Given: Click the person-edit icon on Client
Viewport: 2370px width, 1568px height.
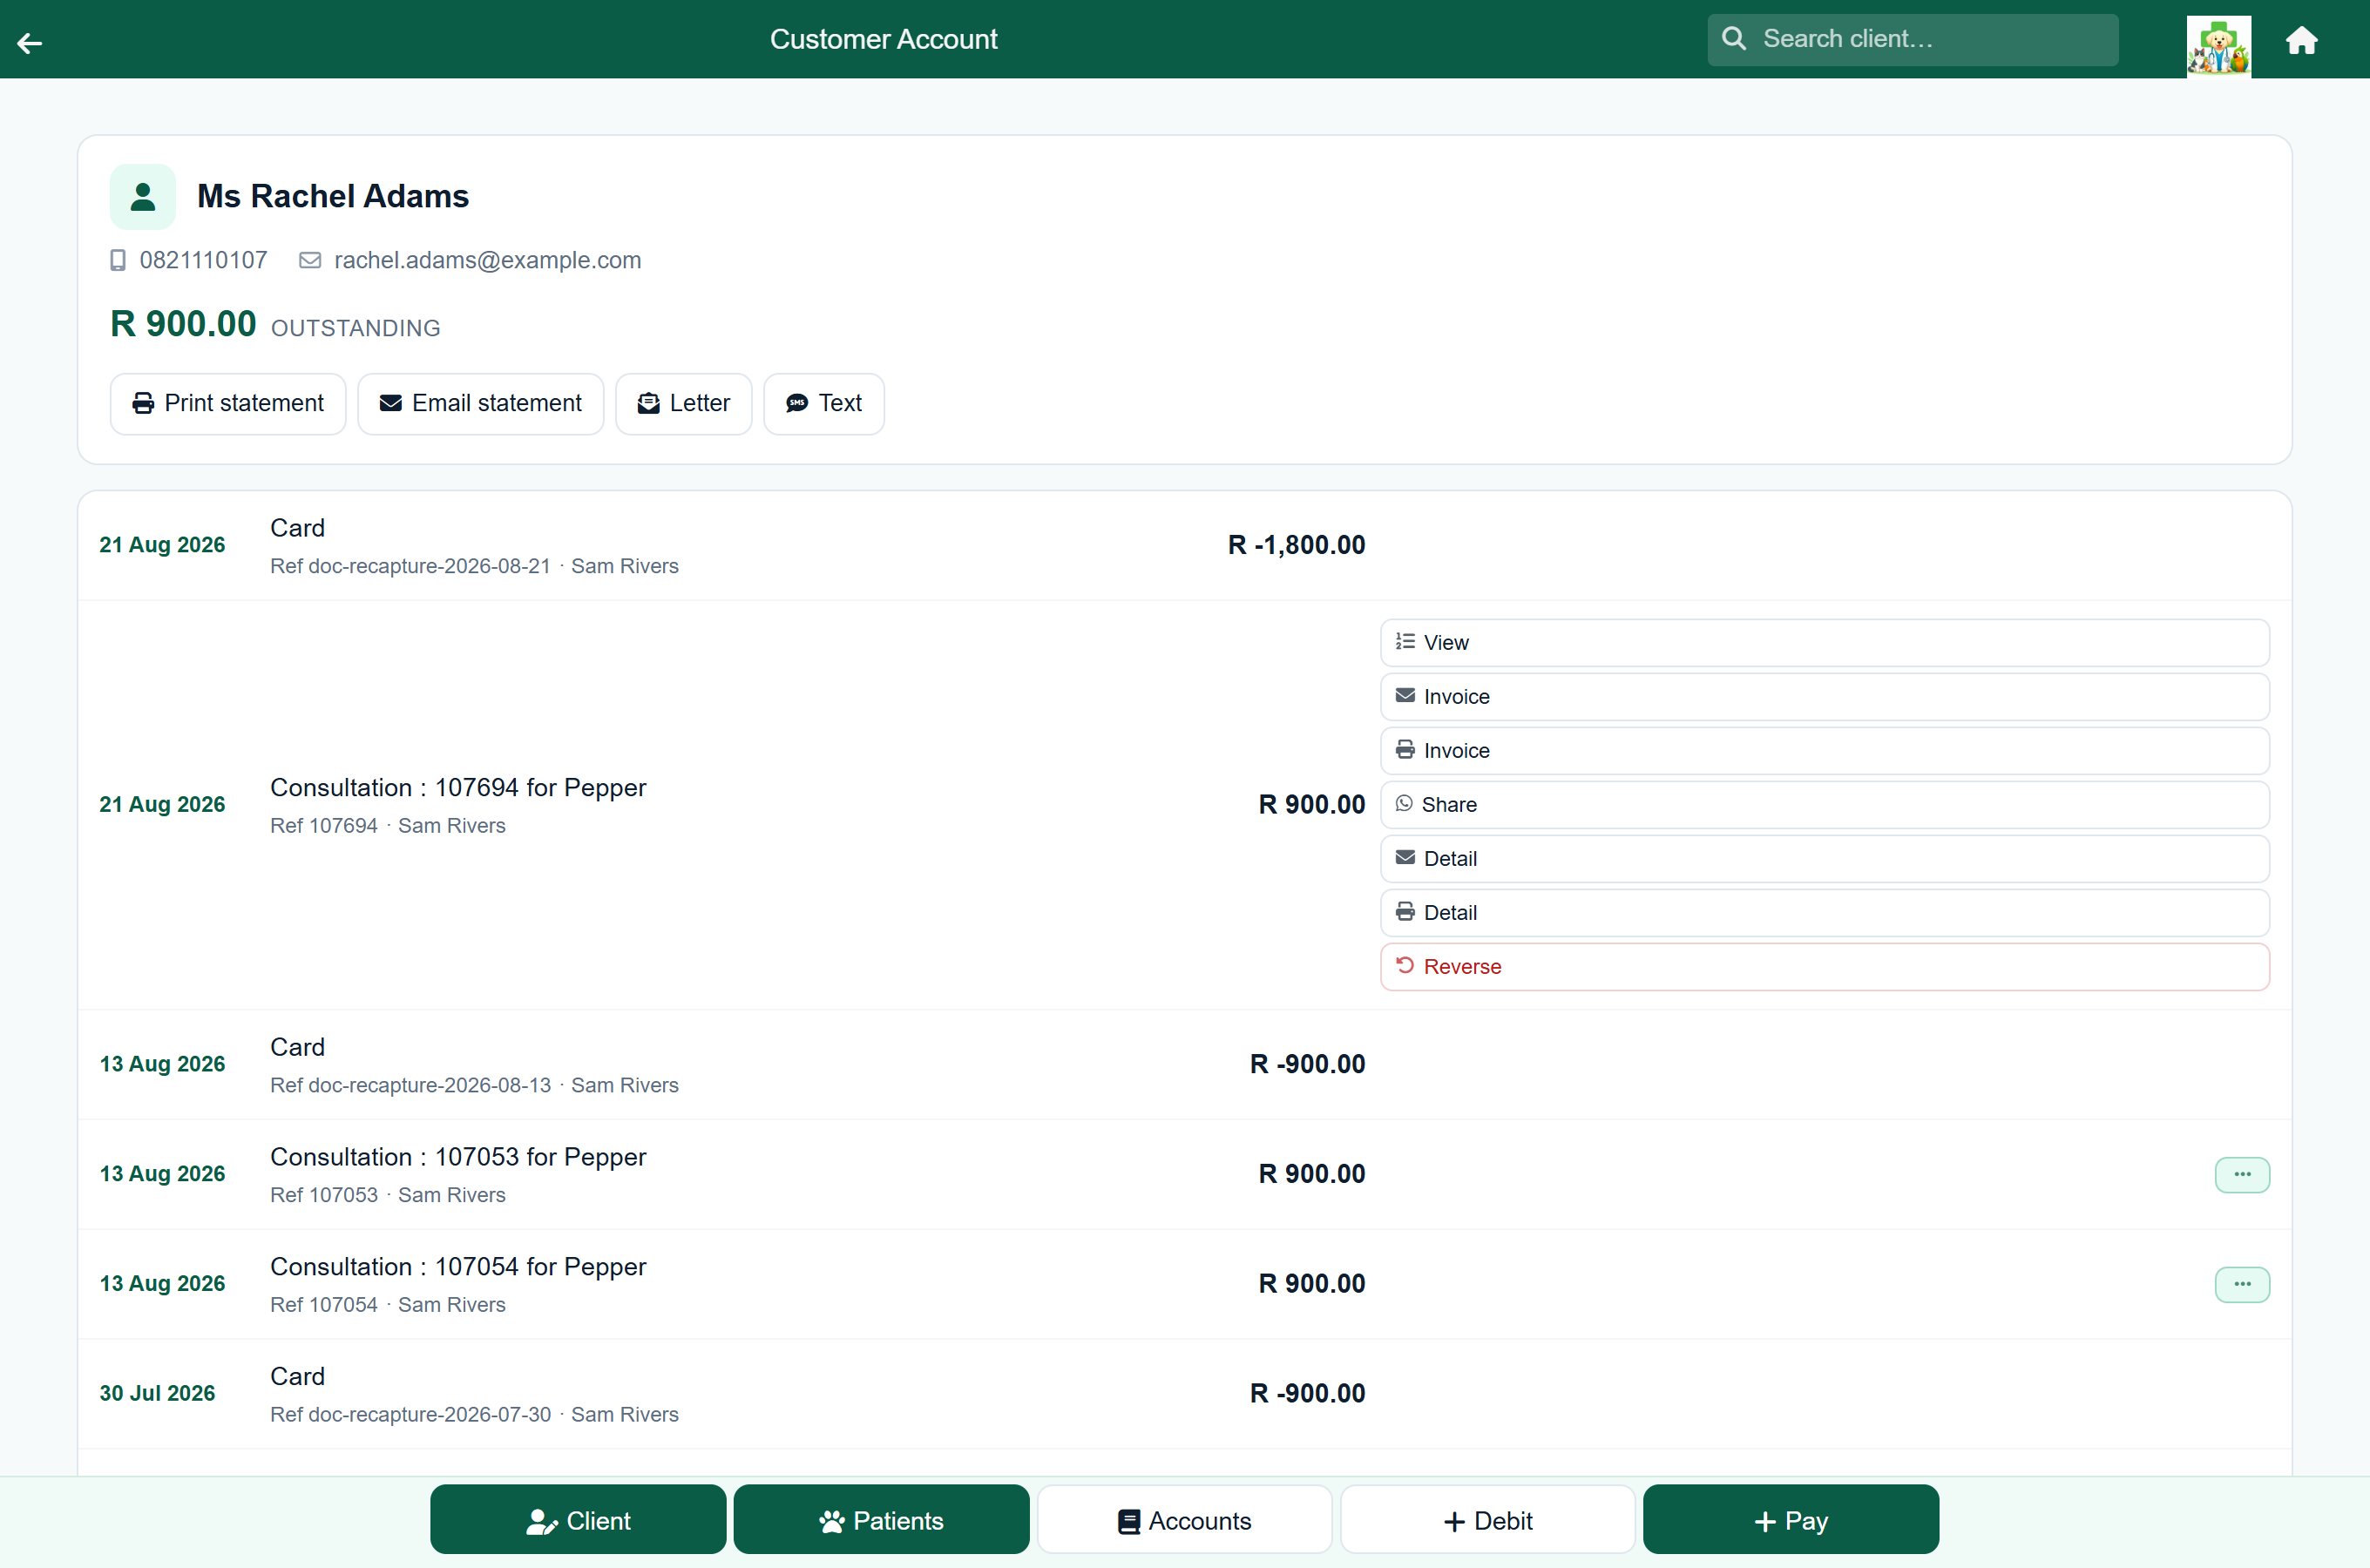Looking at the screenshot, I should pos(541,1521).
